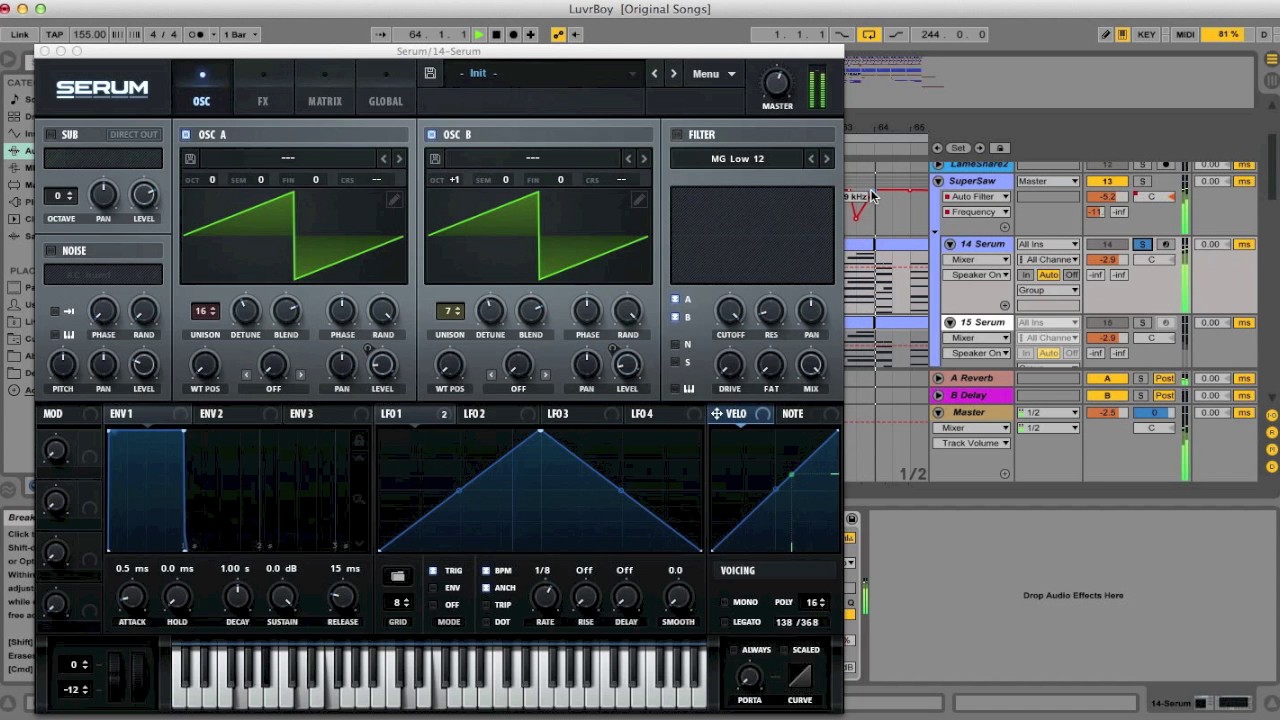Click Serum's save preset disk icon
This screenshot has width=1280, height=720.
(430, 73)
